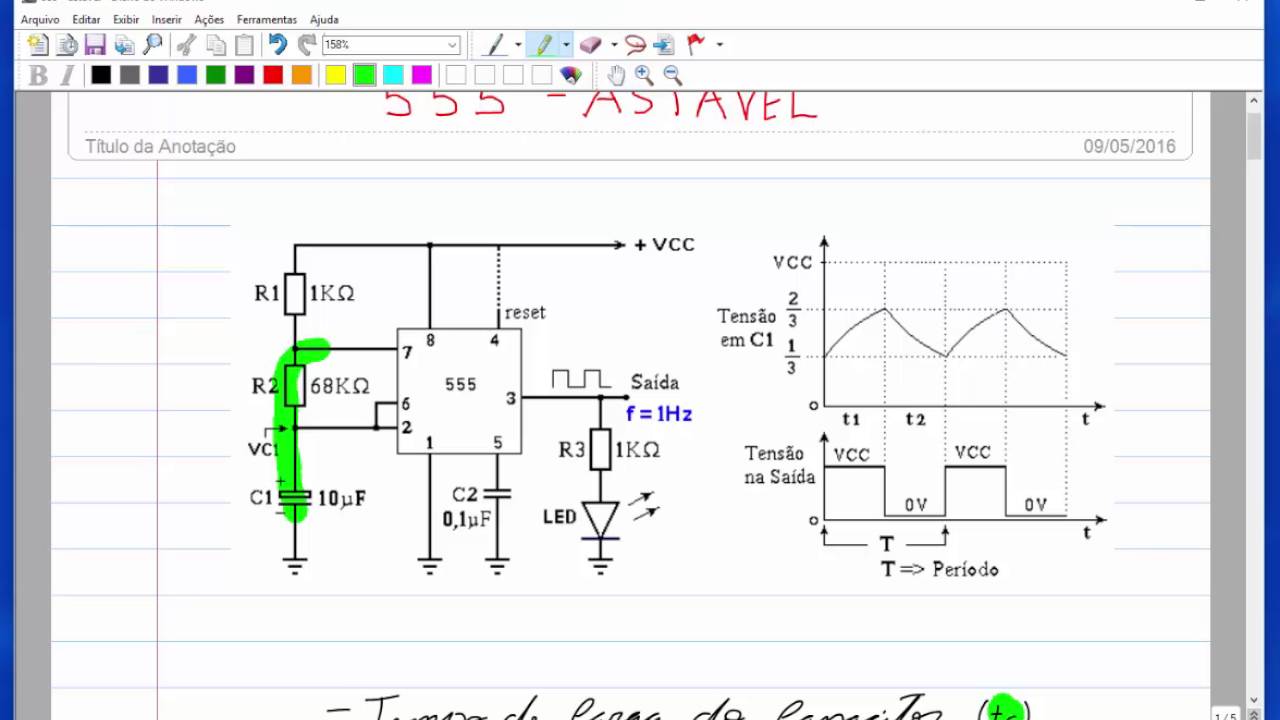Pick the dark navy color swatch
The height and width of the screenshot is (720, 1280).
pos(158,75)
